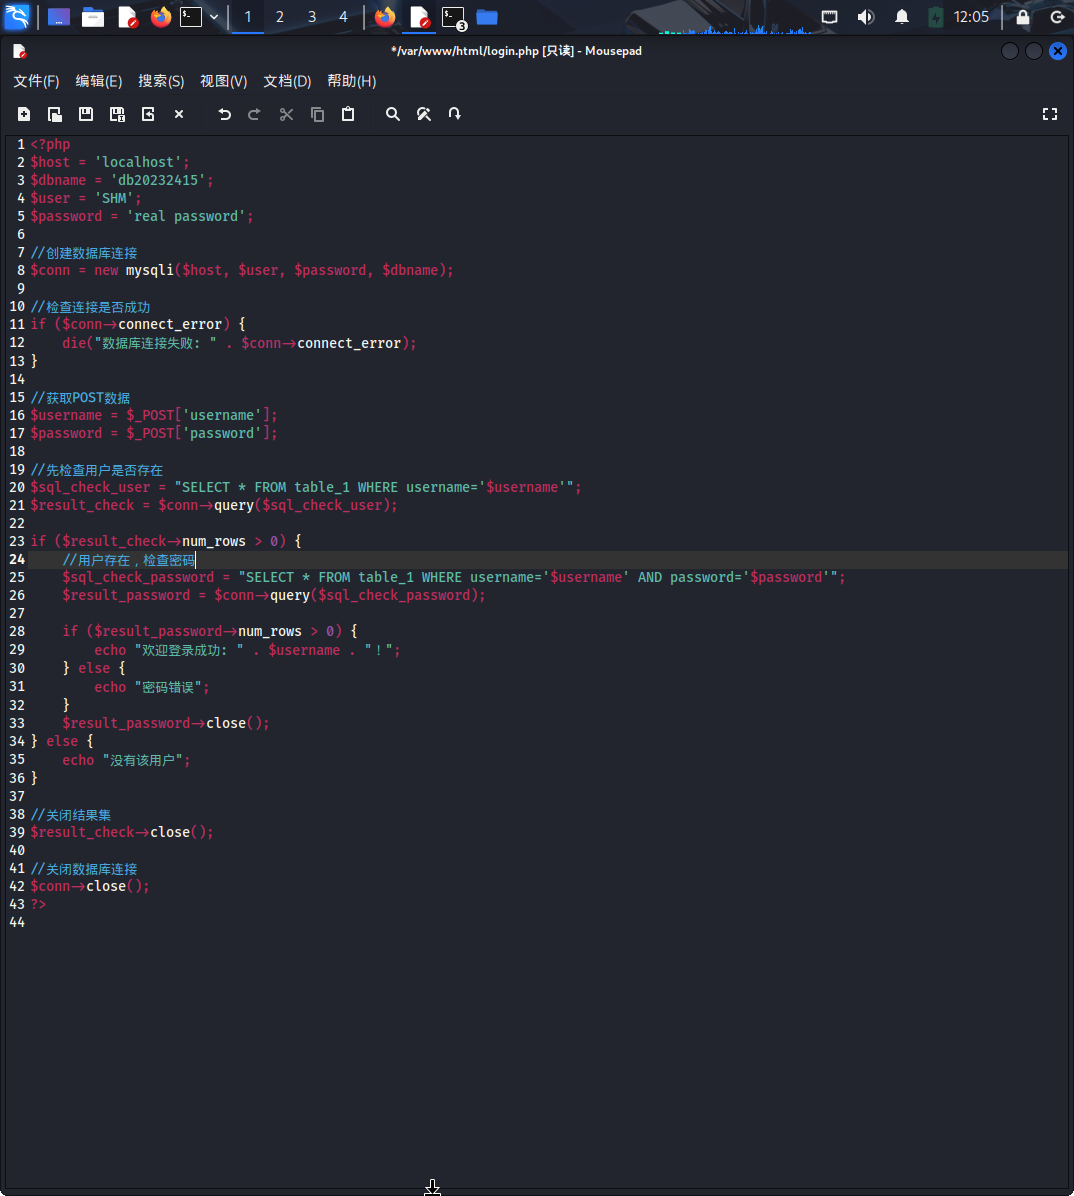Click the comment '//创建数据库连接'
The height and width of the screenshot is (1196, 1074).
(84, 252)
